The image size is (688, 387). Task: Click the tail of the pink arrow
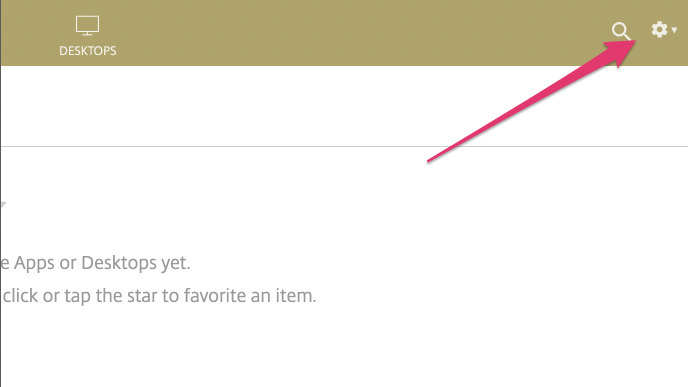click(x=429, y=161)
